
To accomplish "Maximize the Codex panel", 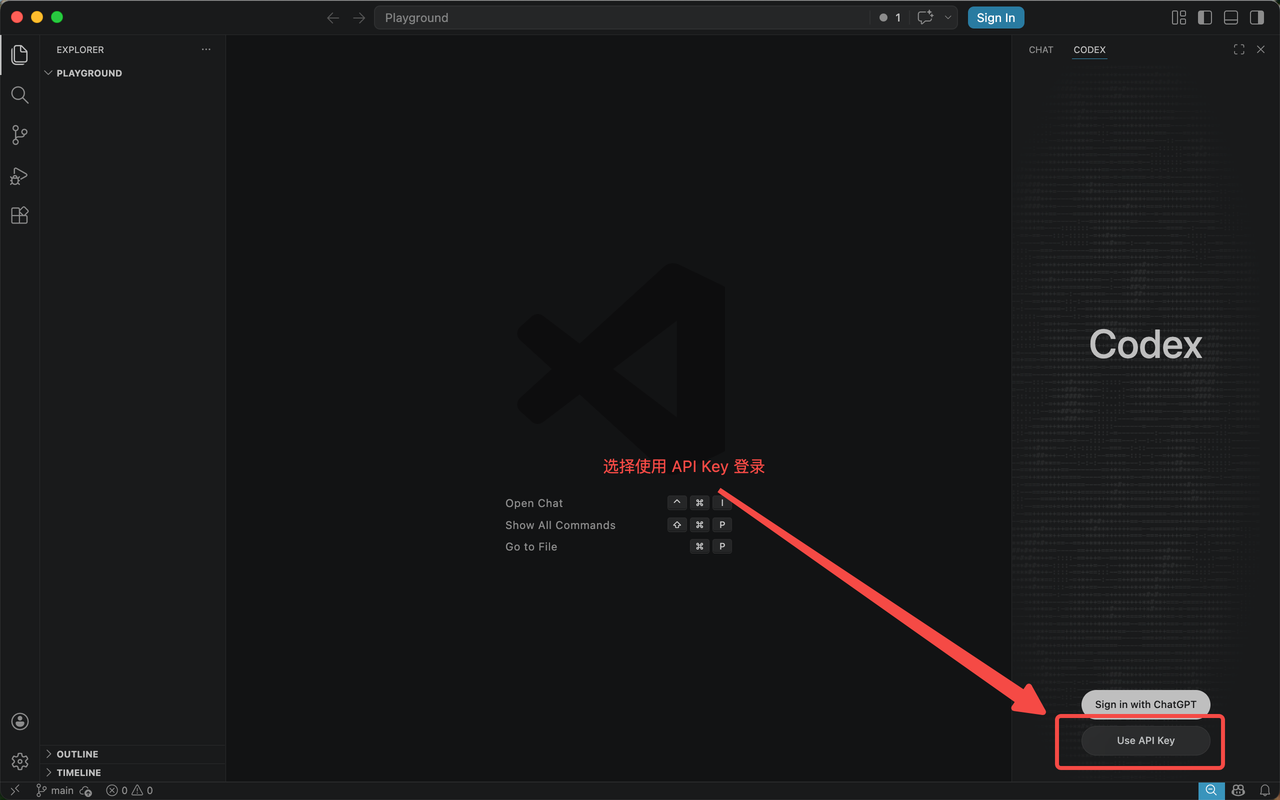I will (x=1239, y=50).
